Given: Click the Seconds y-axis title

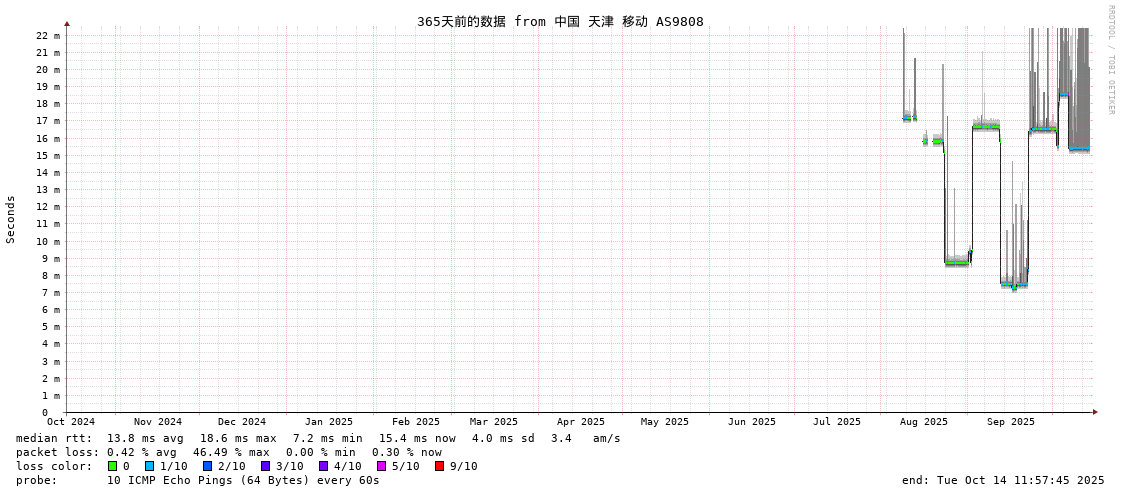Looking at the screenshot, I should pyautogui.click(x=11, y=219).
